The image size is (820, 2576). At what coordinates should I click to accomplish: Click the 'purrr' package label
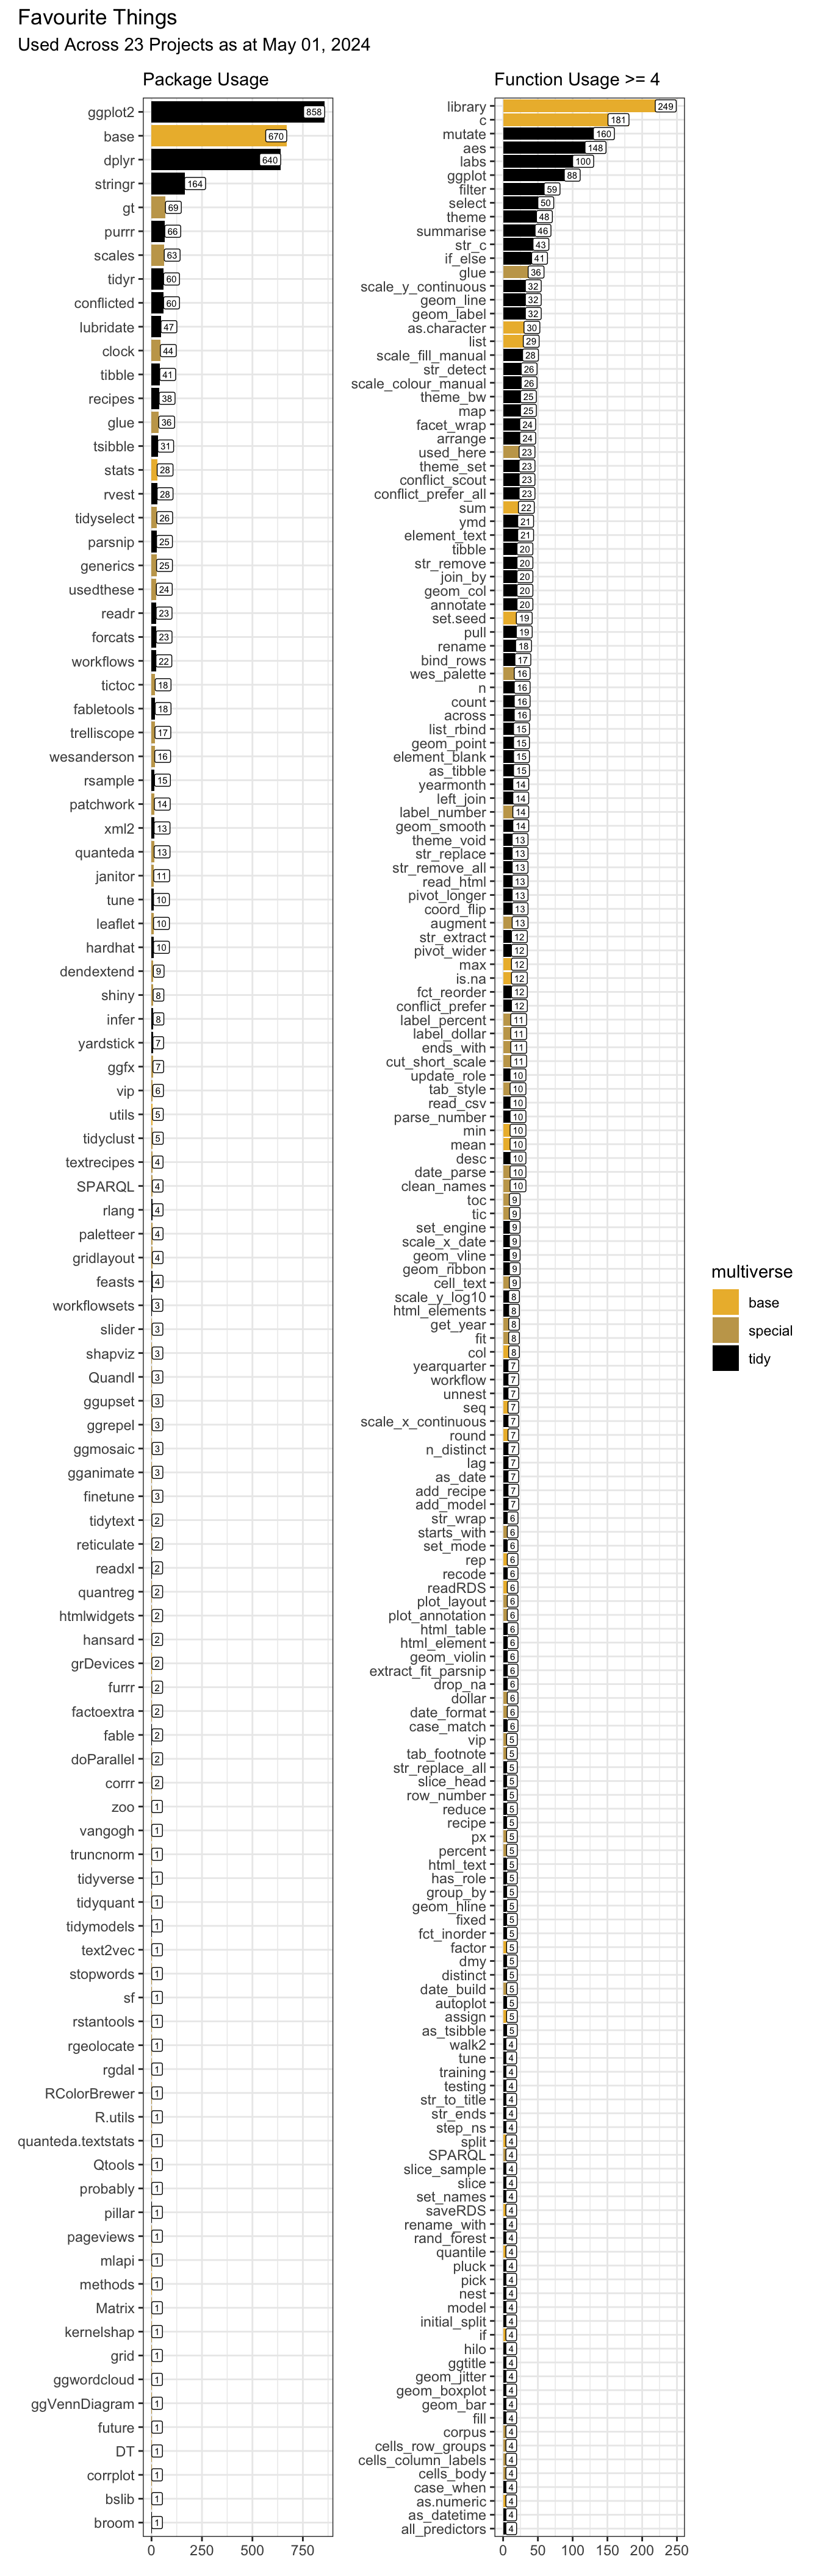coord(120,232)
